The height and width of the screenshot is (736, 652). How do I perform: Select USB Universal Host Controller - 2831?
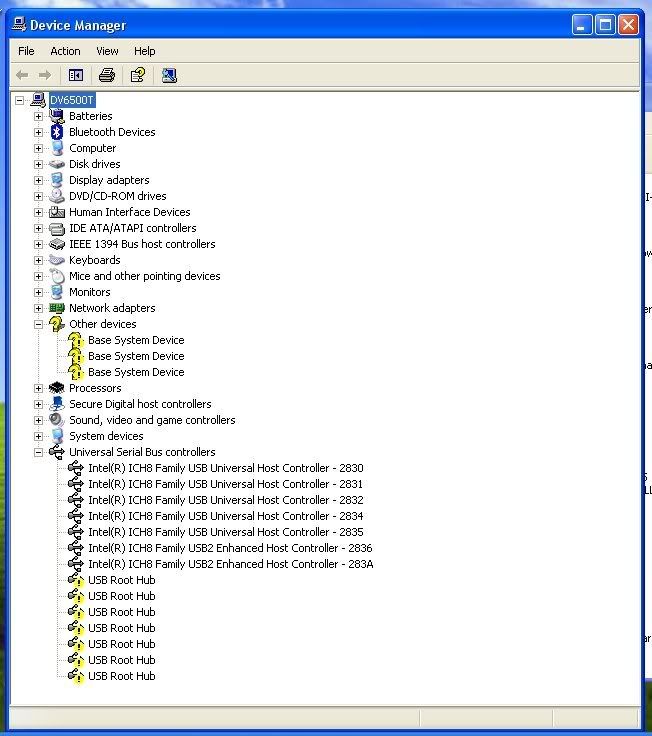pyautogui.click(x=225, y=484)
